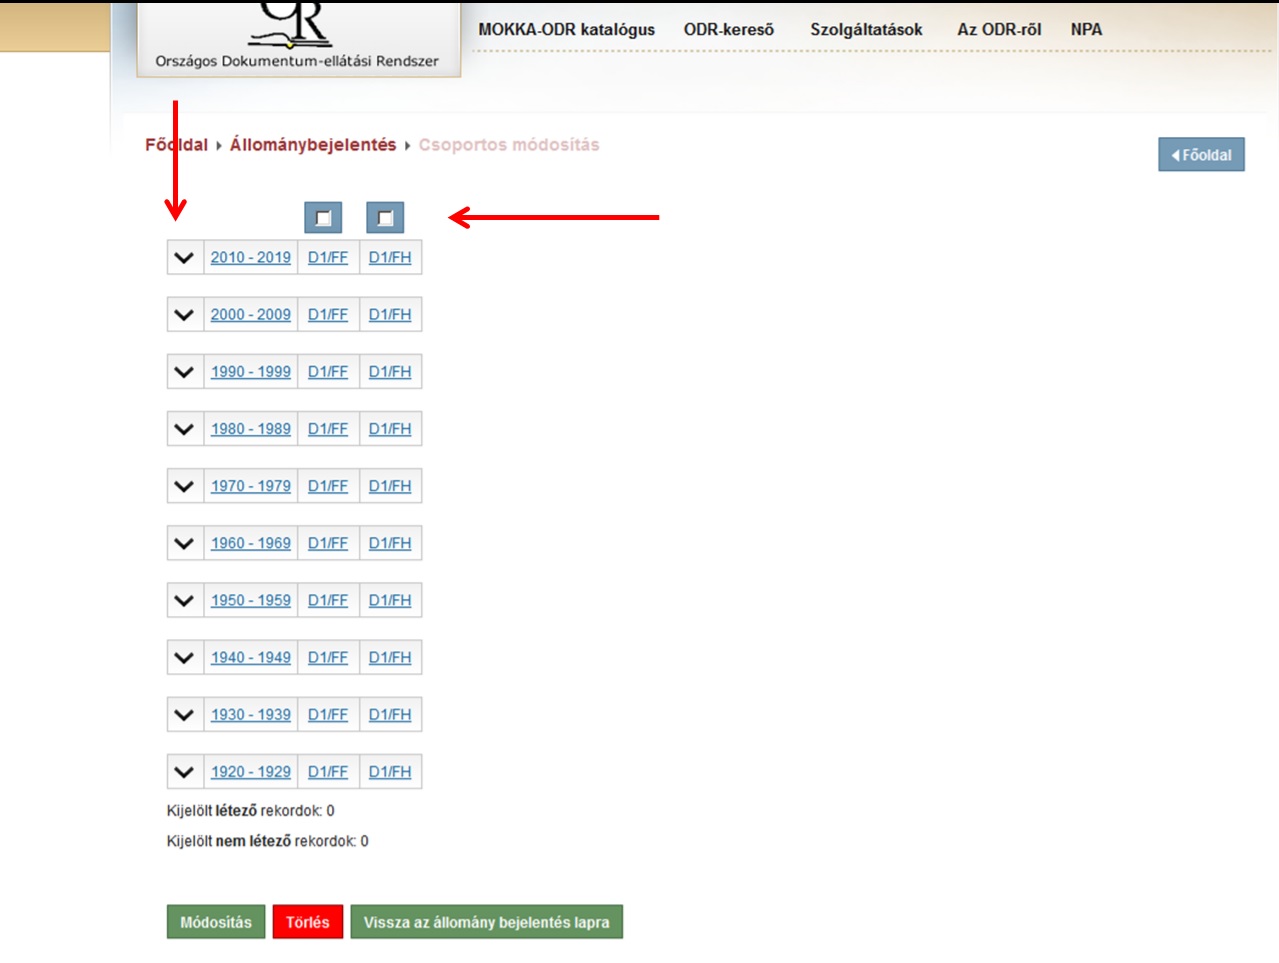Expand the 1970 - 1979 decade chevron
The image size is (1279, 963).
click(x=184, y=486)
